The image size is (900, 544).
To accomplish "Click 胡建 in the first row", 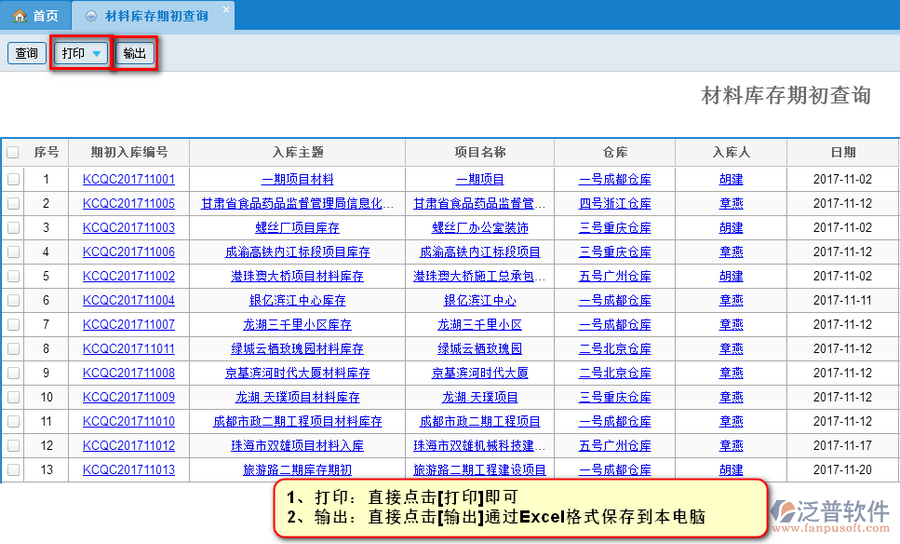I will pos(731,179).
